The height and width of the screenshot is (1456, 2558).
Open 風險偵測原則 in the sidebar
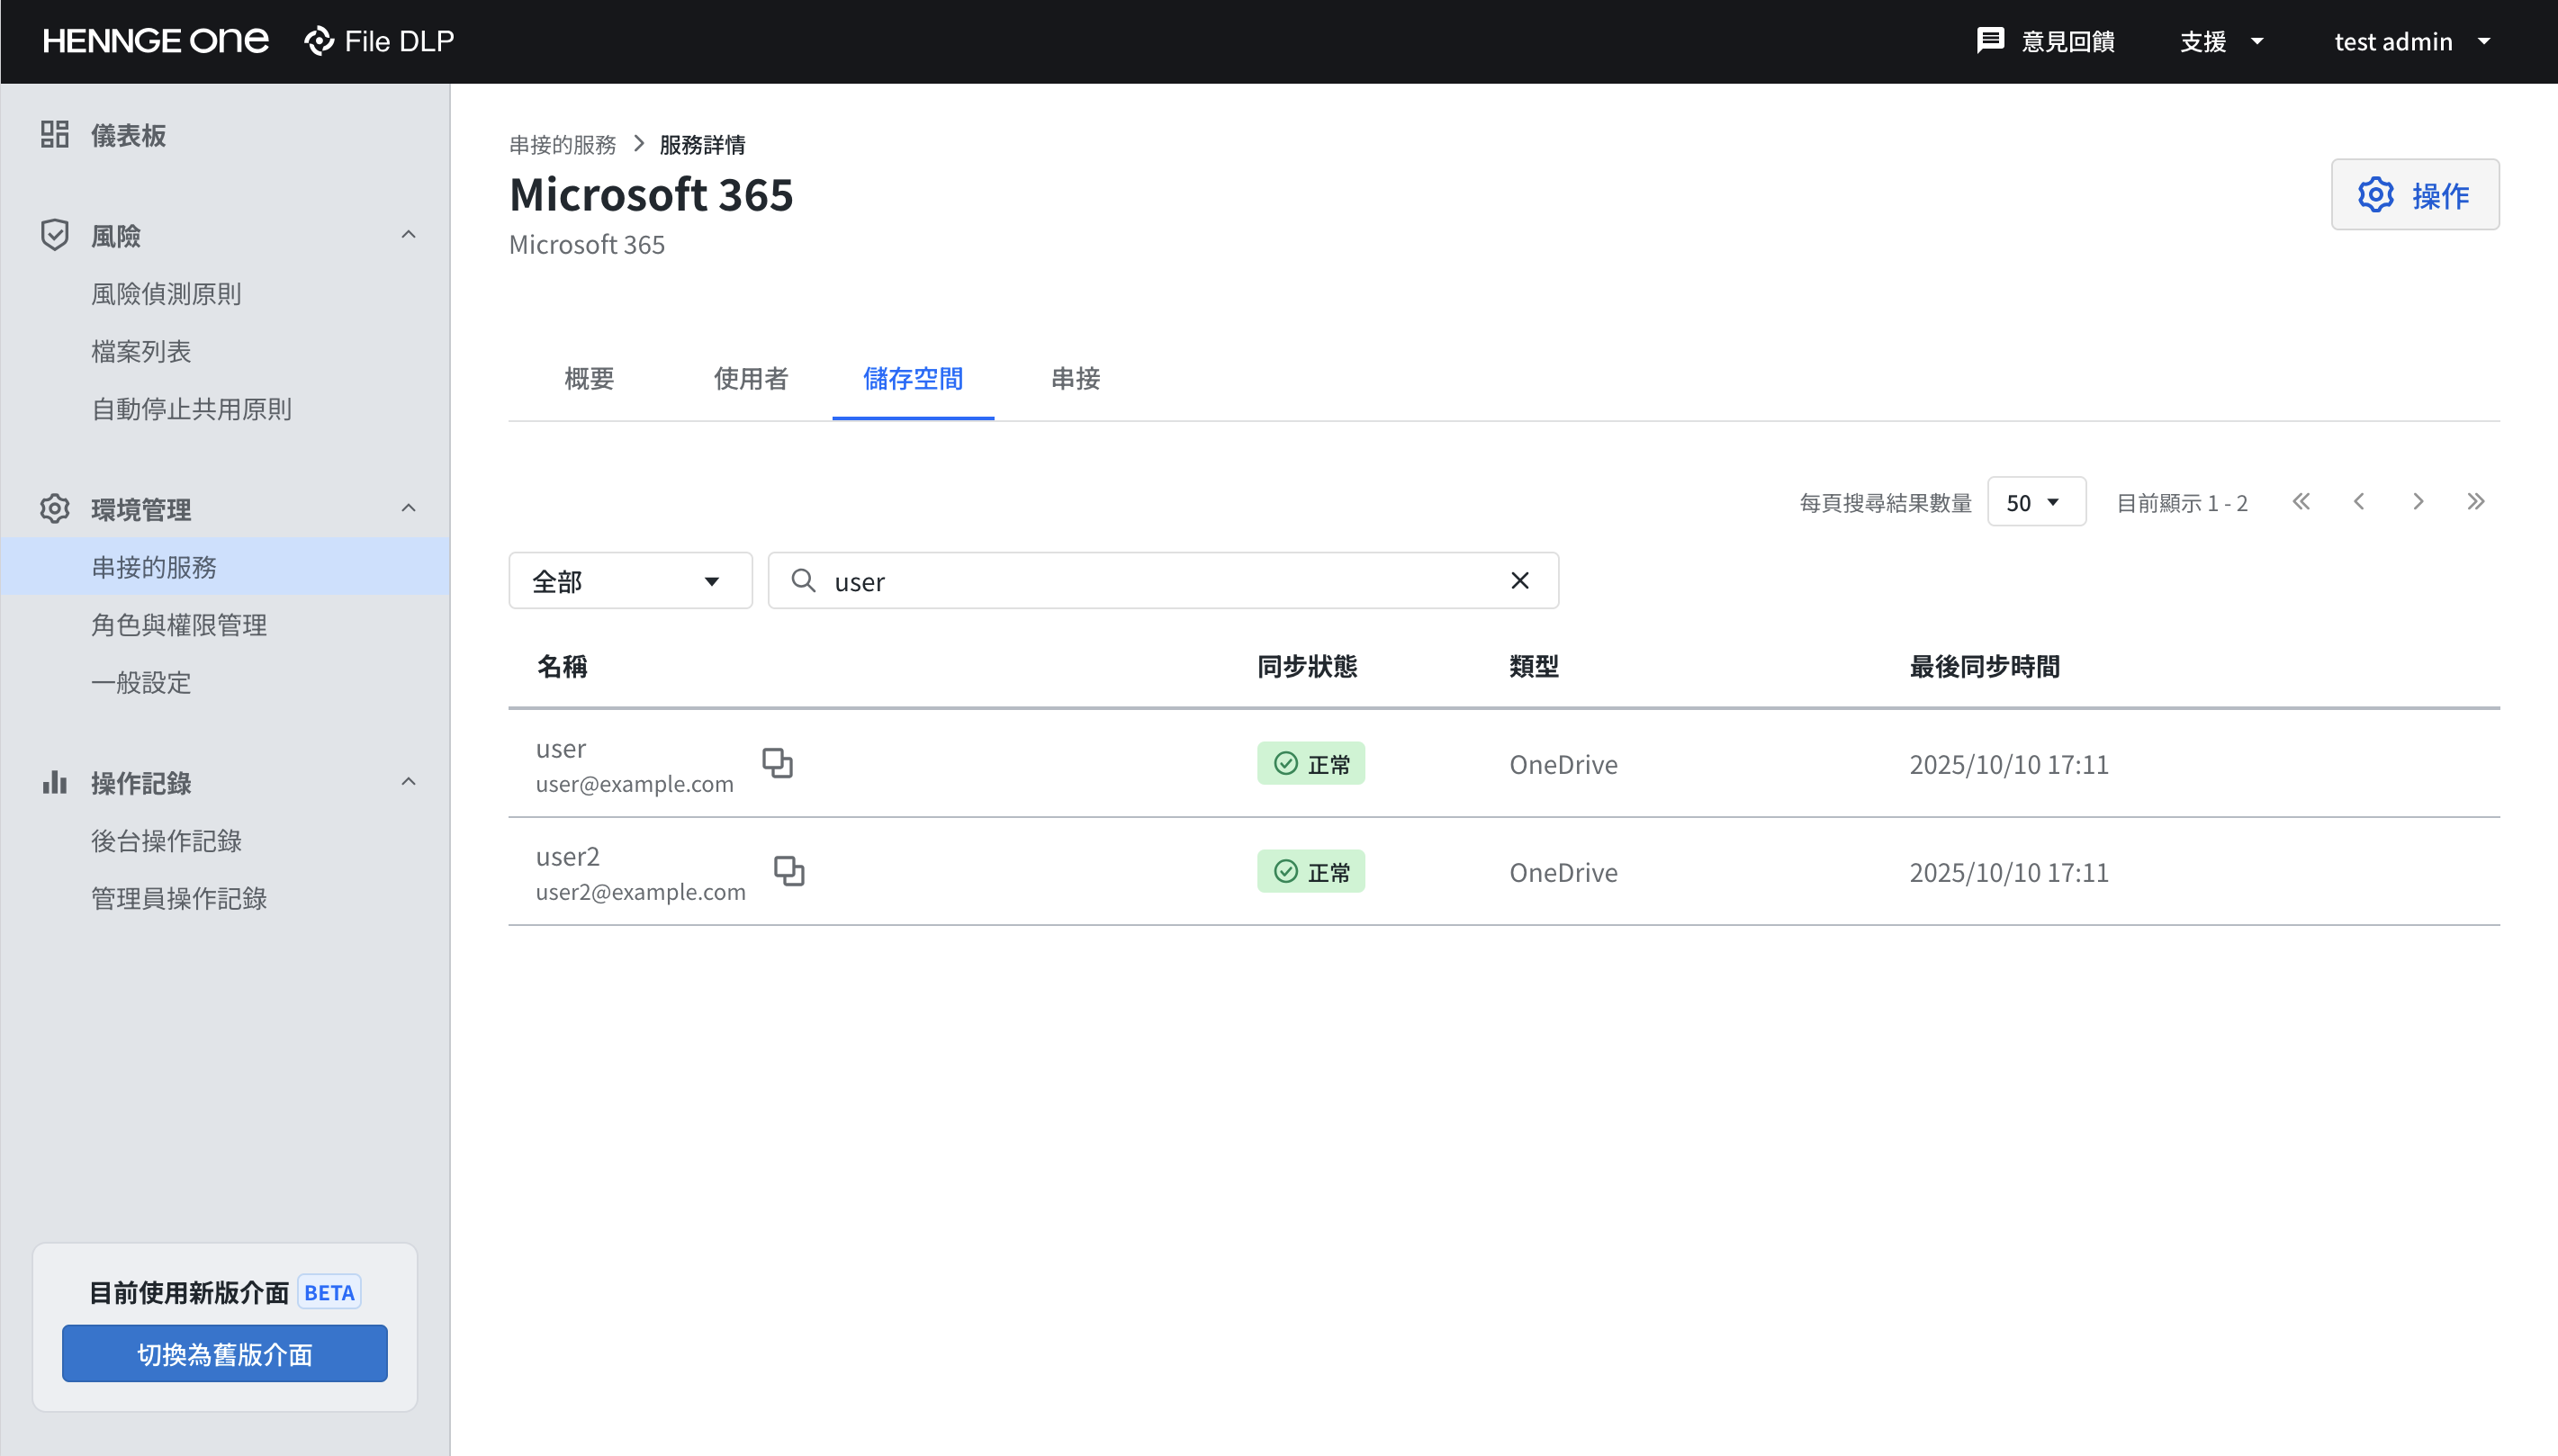[x=166, y=293]
